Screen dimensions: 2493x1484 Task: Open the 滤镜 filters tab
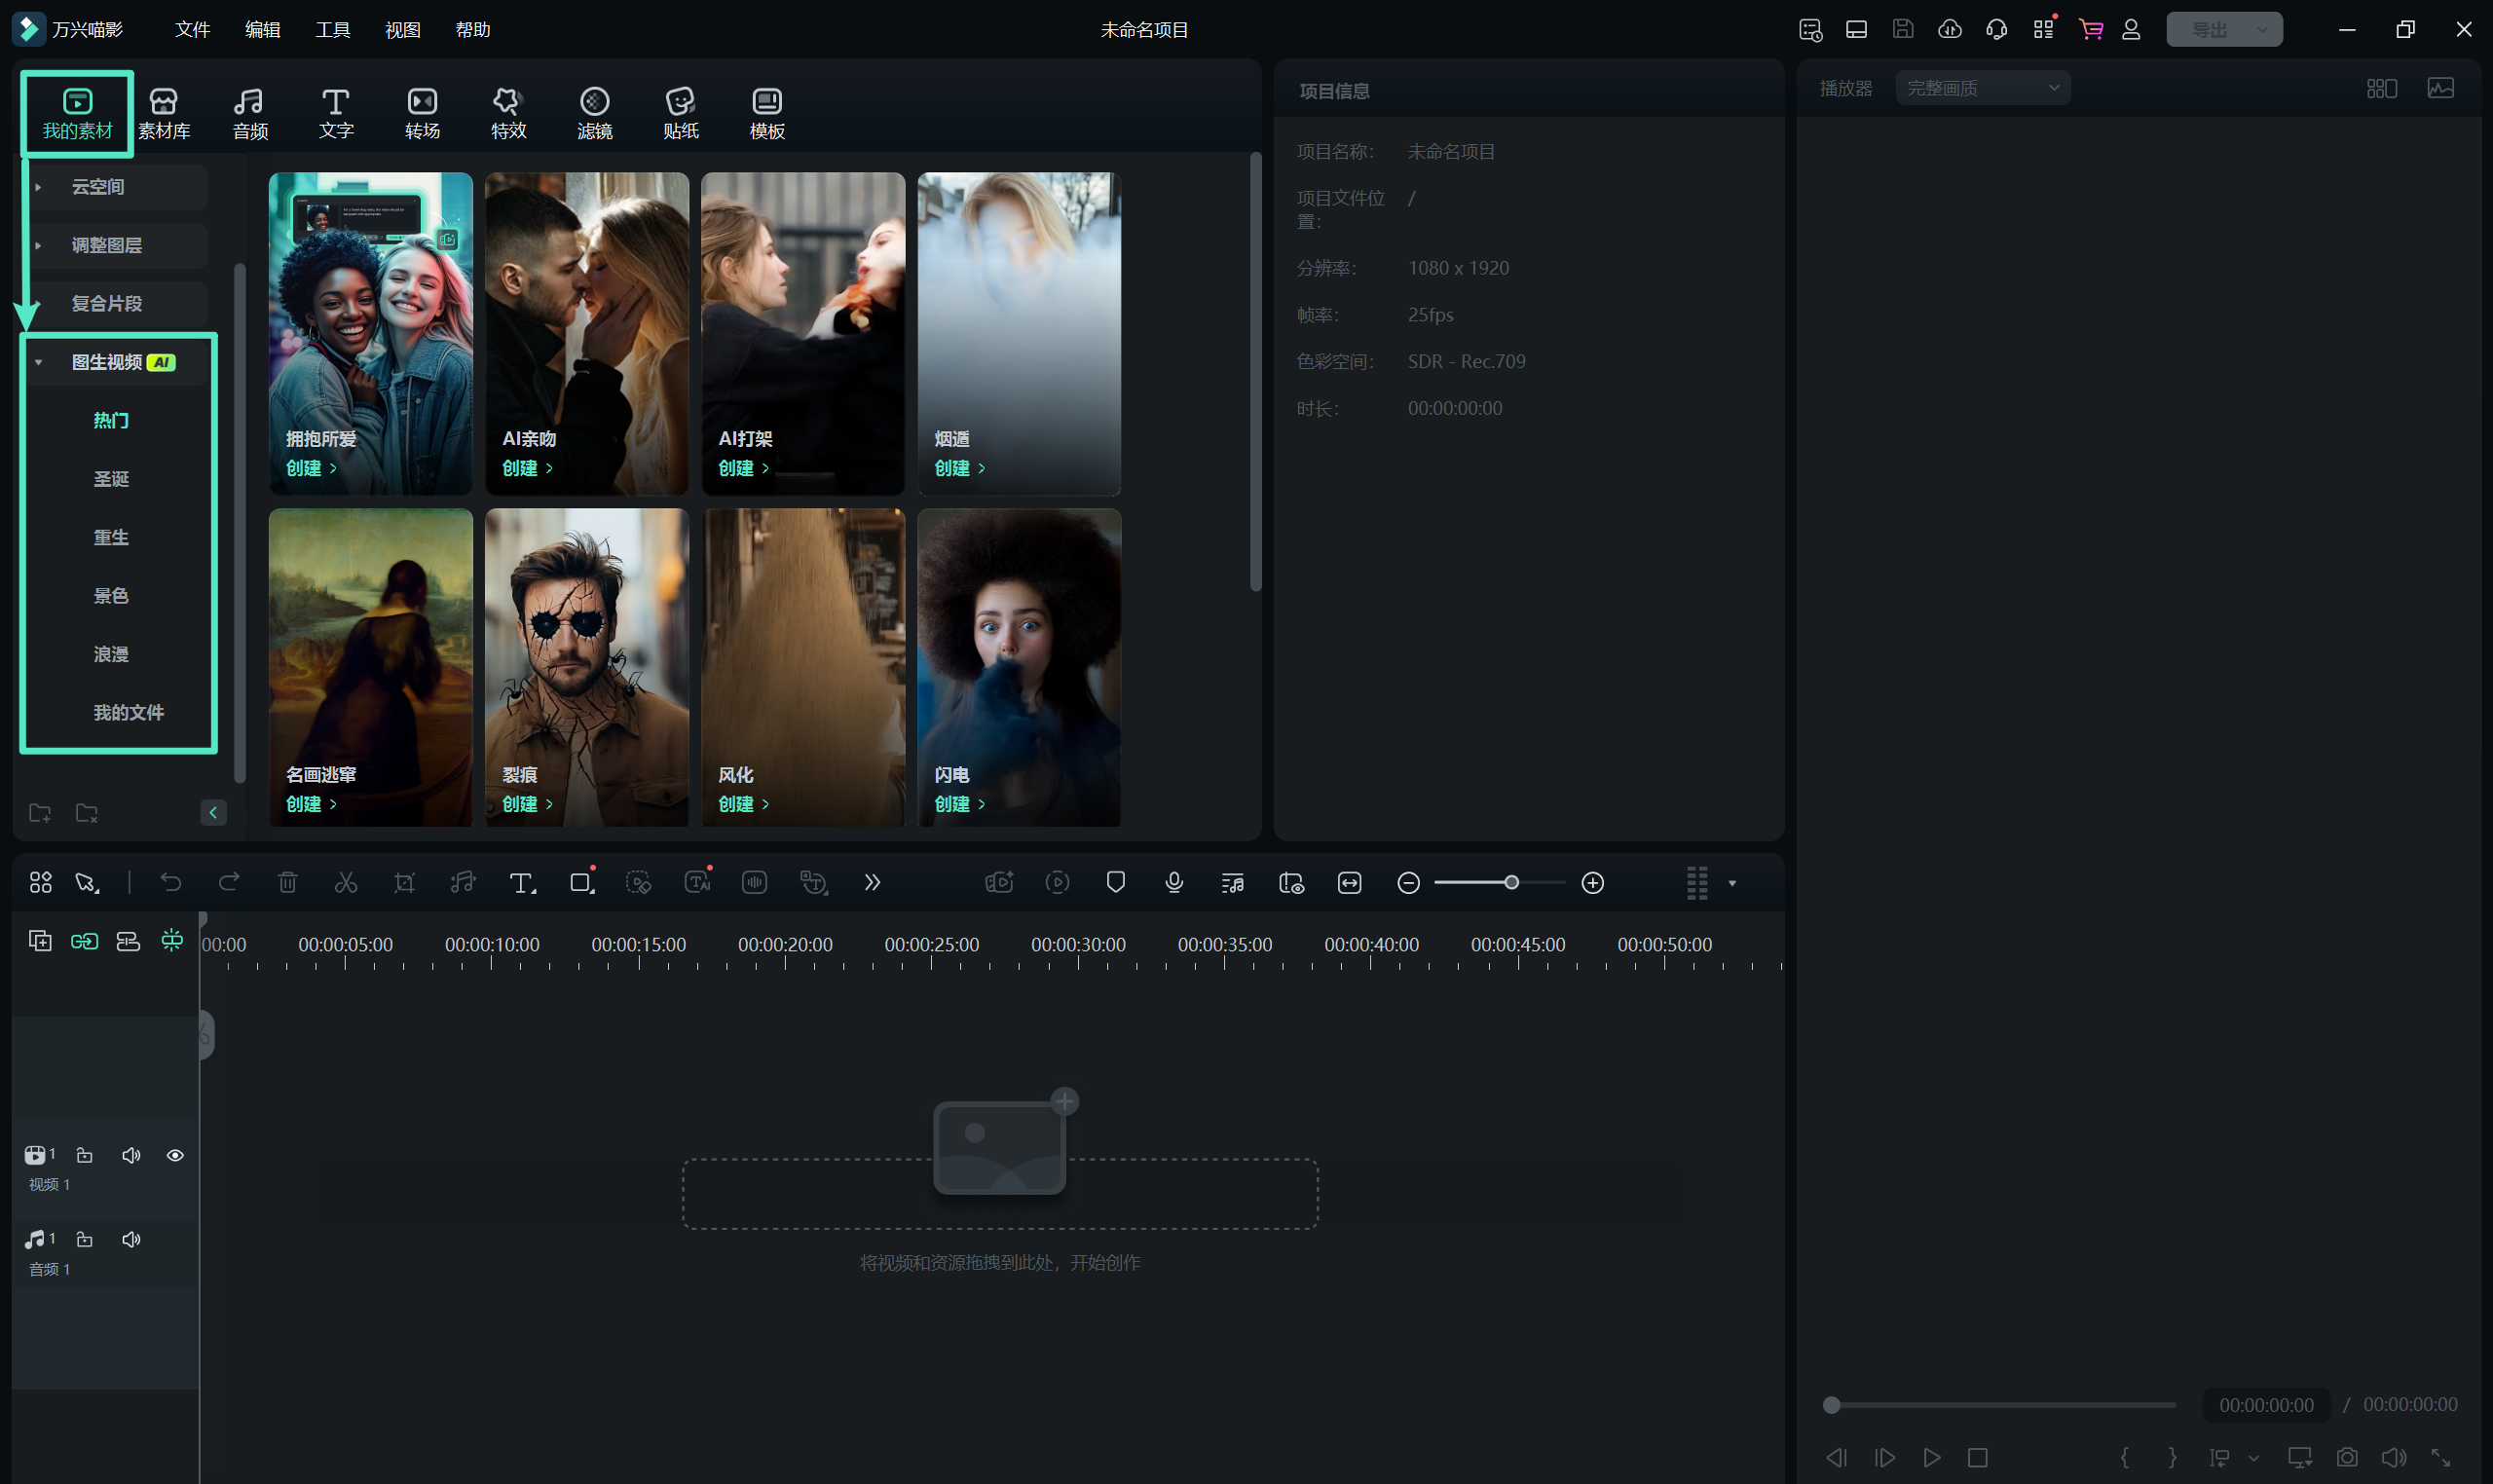[x=594, y=113]
